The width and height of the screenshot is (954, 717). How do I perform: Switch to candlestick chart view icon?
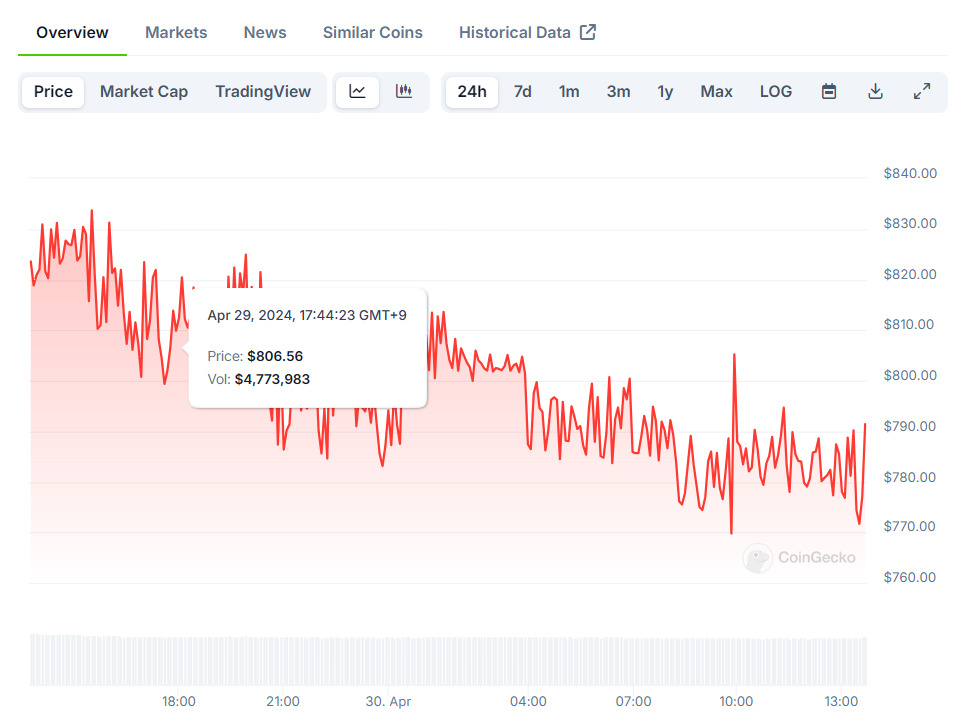404,92
